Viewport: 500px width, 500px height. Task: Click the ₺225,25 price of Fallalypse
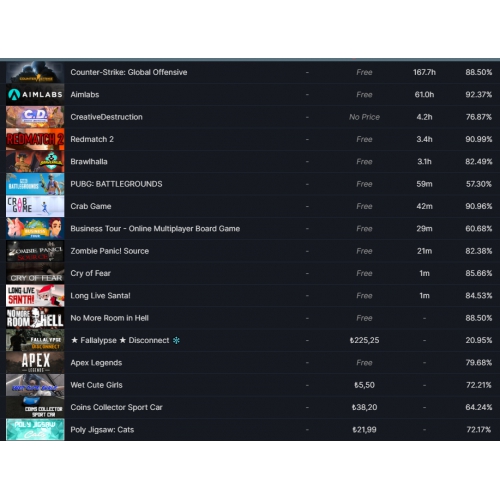point(364,340)
